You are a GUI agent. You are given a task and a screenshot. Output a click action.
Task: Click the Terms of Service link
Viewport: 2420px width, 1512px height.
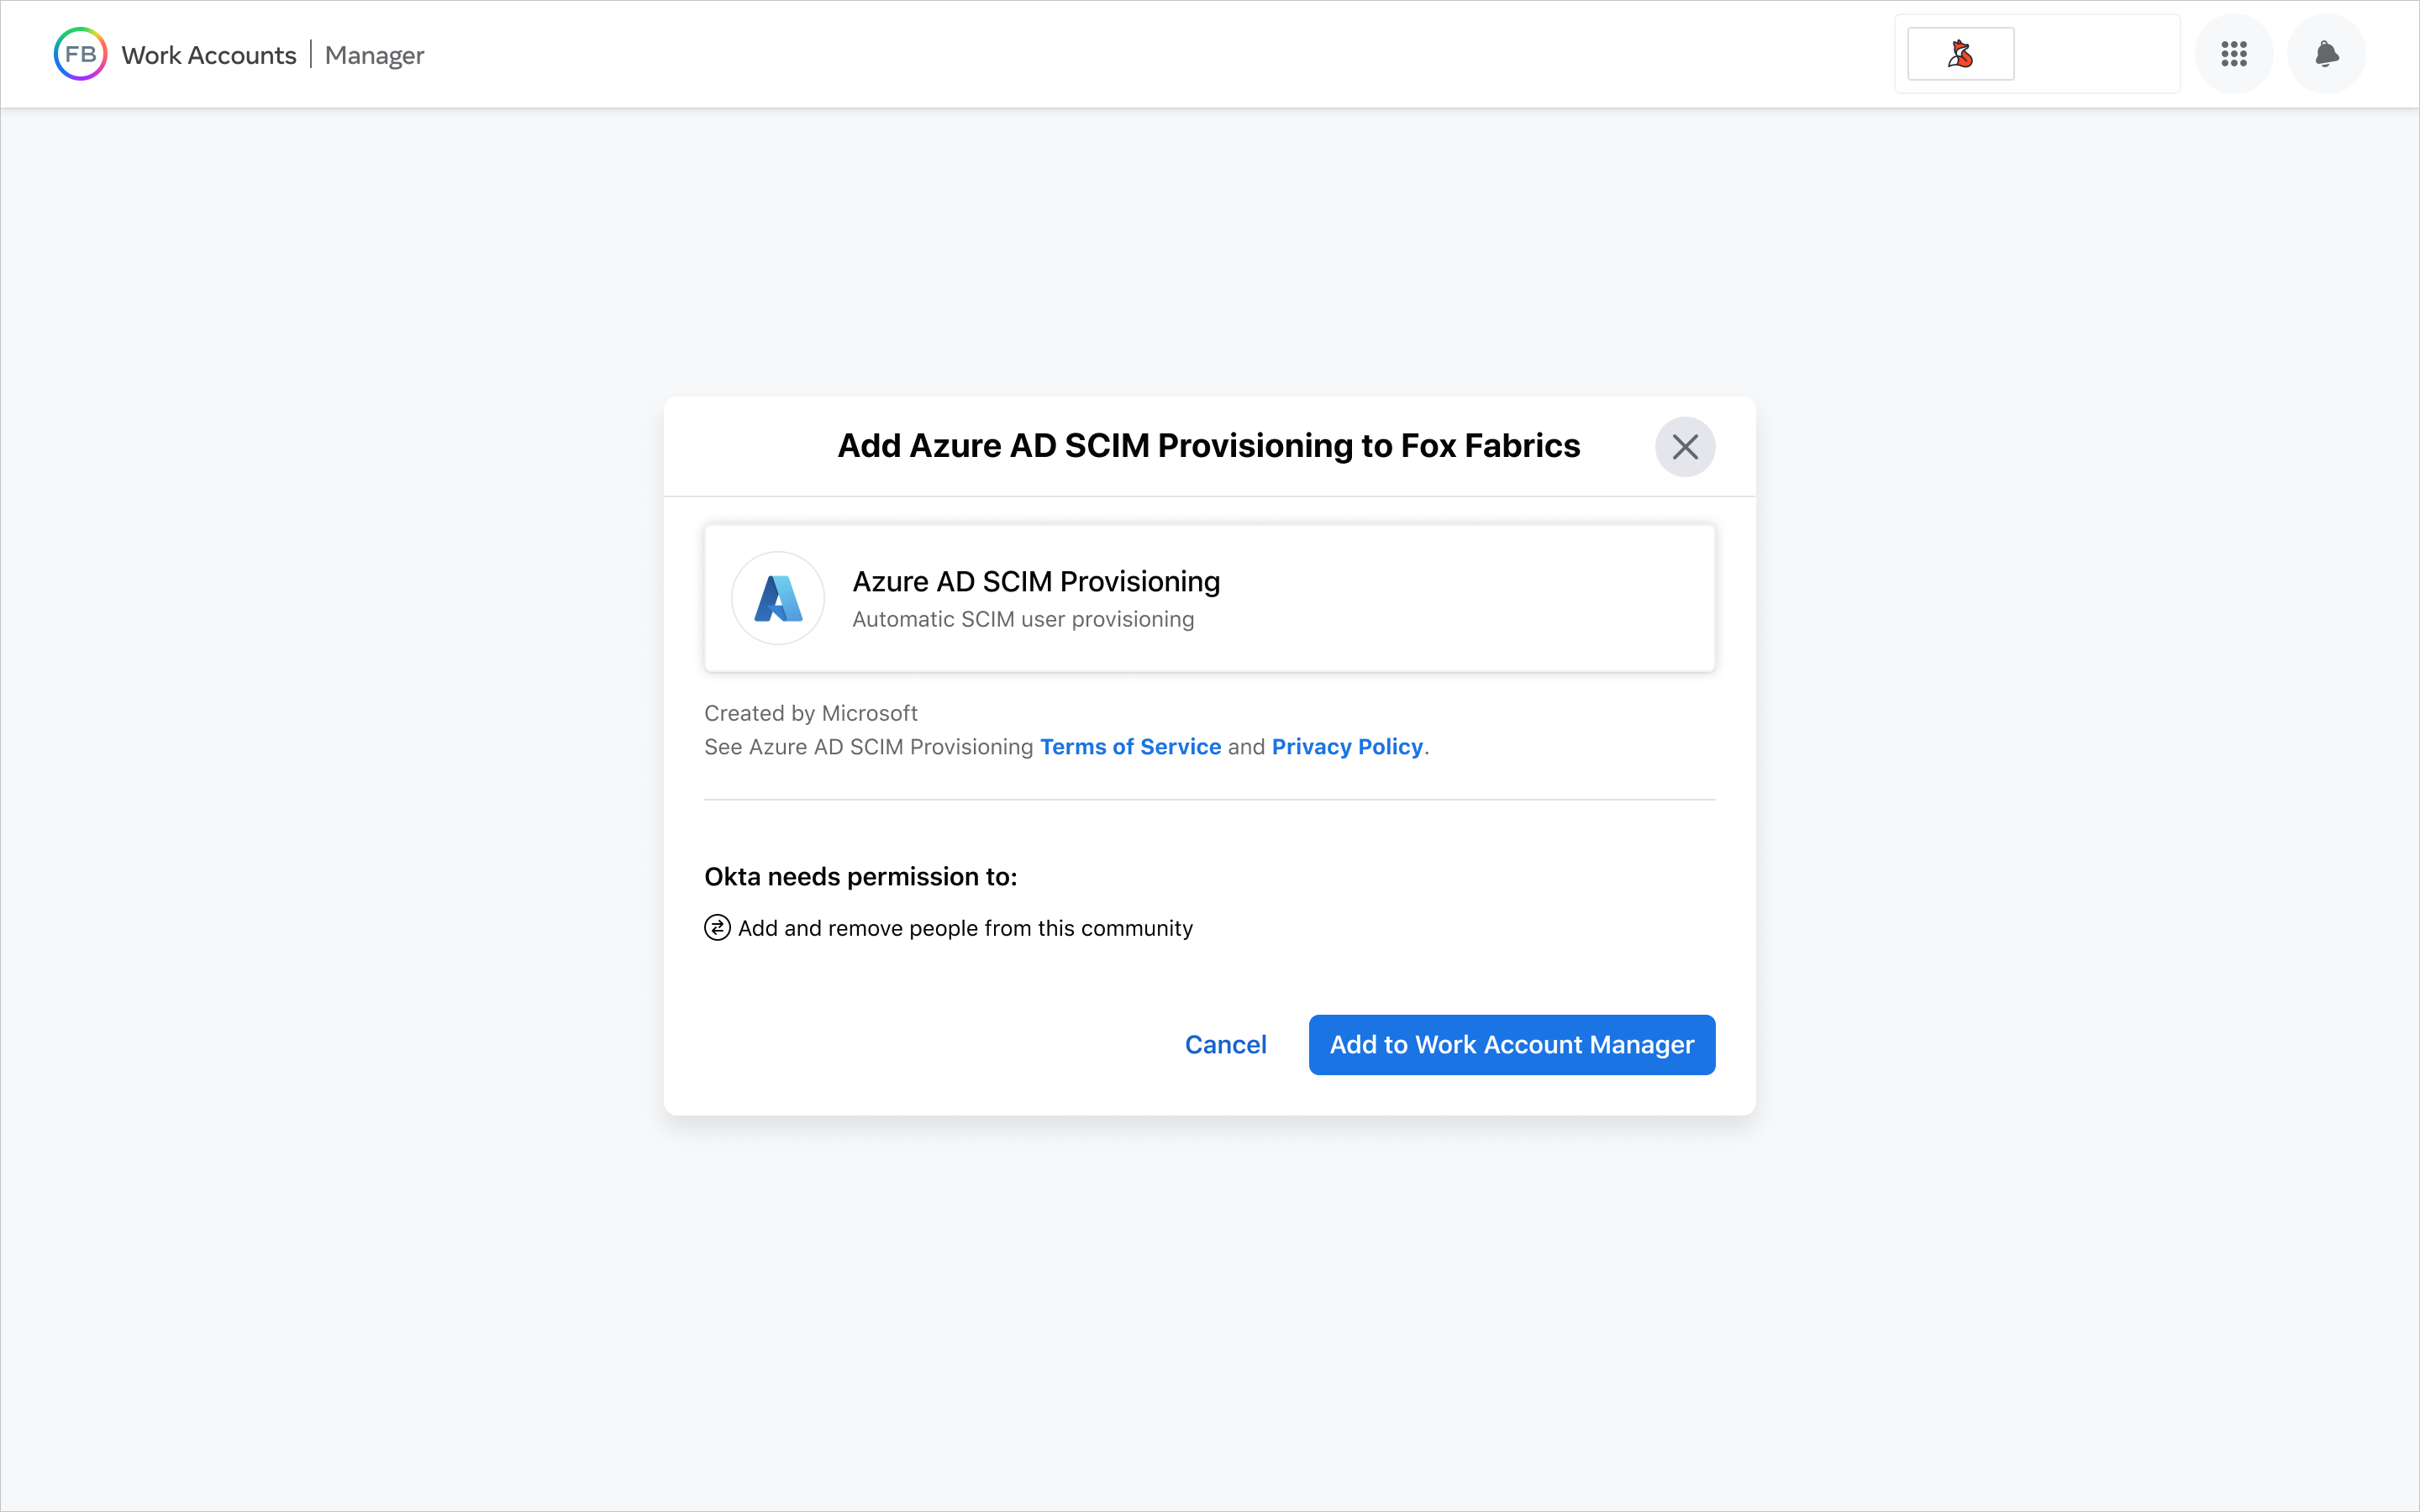click(x=1131, y=746)
